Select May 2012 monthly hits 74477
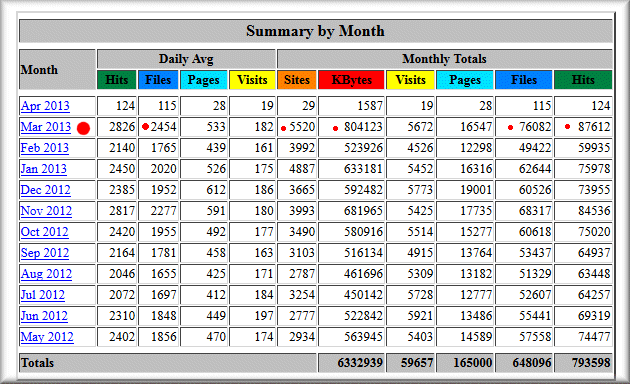The width and height of the screenshot is (630, 384). [x=594, y=337]
